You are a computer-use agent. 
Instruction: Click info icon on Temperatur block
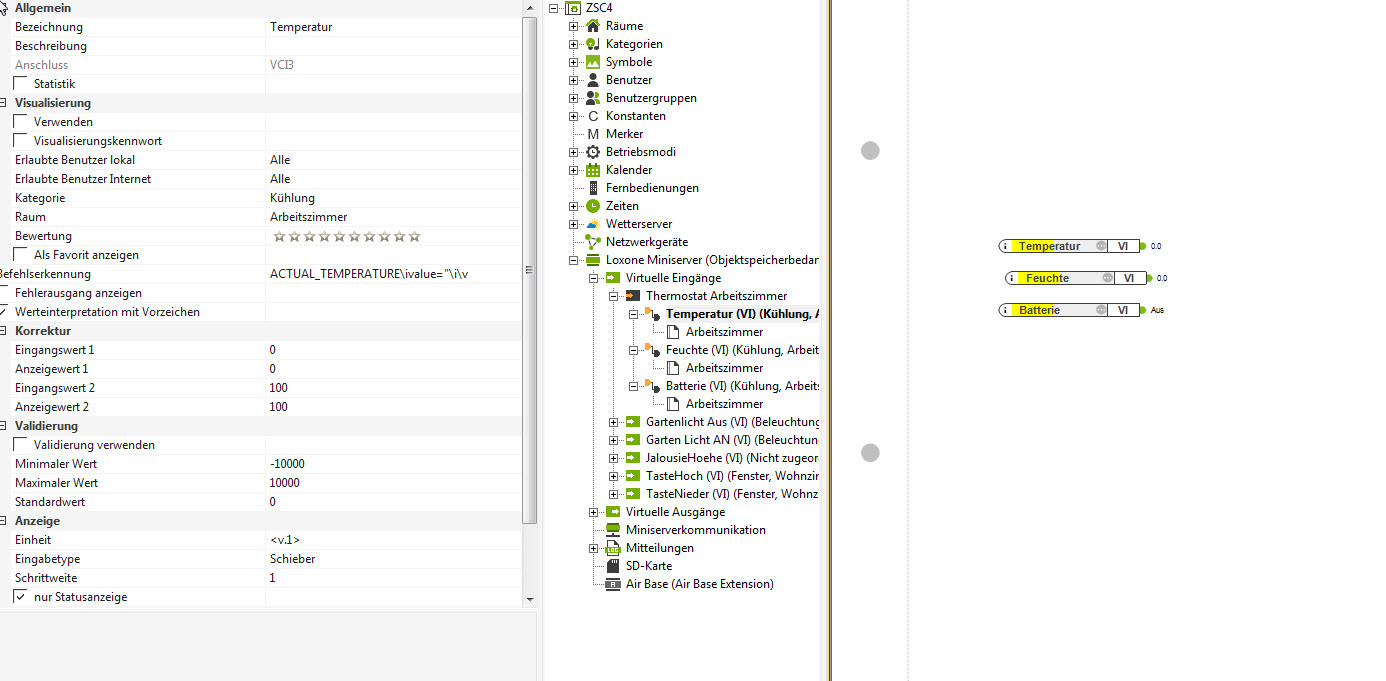tap(1007, 246)
